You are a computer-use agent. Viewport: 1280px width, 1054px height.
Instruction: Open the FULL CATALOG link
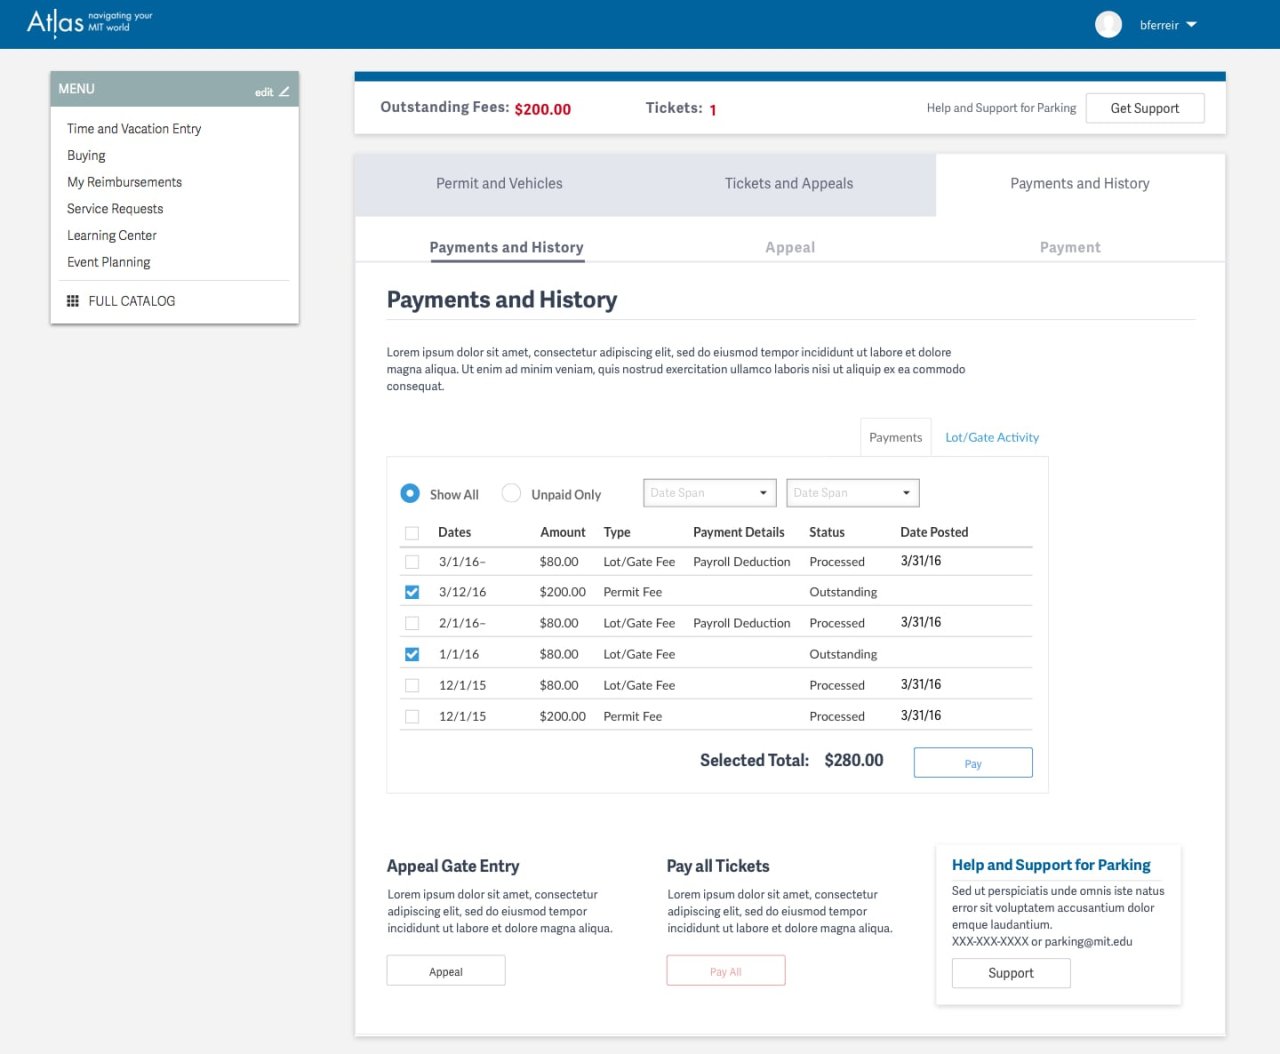[131, 301]
